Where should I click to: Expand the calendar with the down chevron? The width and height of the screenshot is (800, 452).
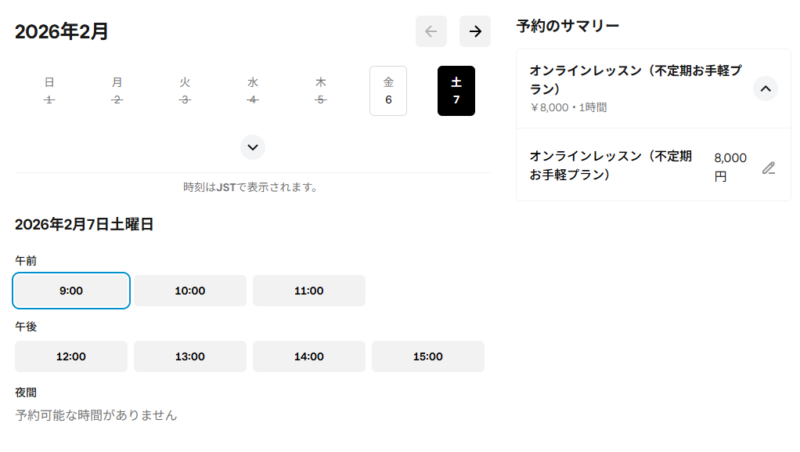pyautogui.click(x=253, y=147)
